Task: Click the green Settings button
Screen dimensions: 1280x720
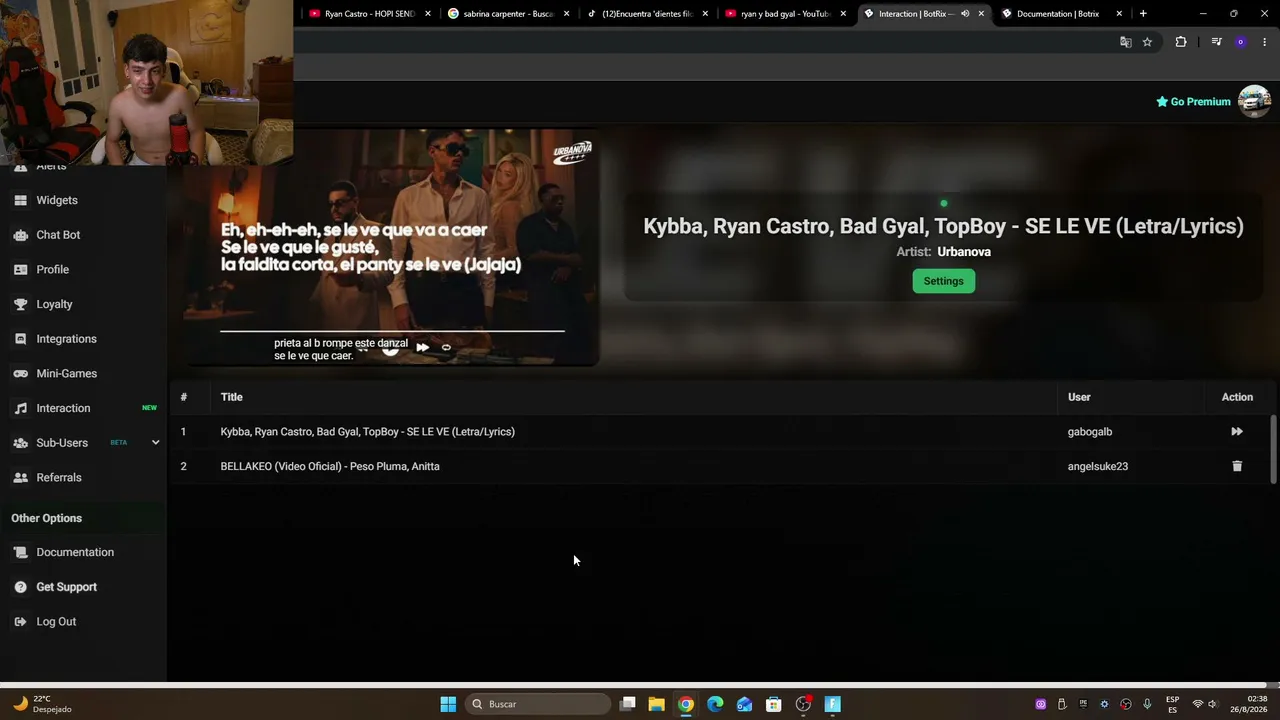Action: point(943,281)
